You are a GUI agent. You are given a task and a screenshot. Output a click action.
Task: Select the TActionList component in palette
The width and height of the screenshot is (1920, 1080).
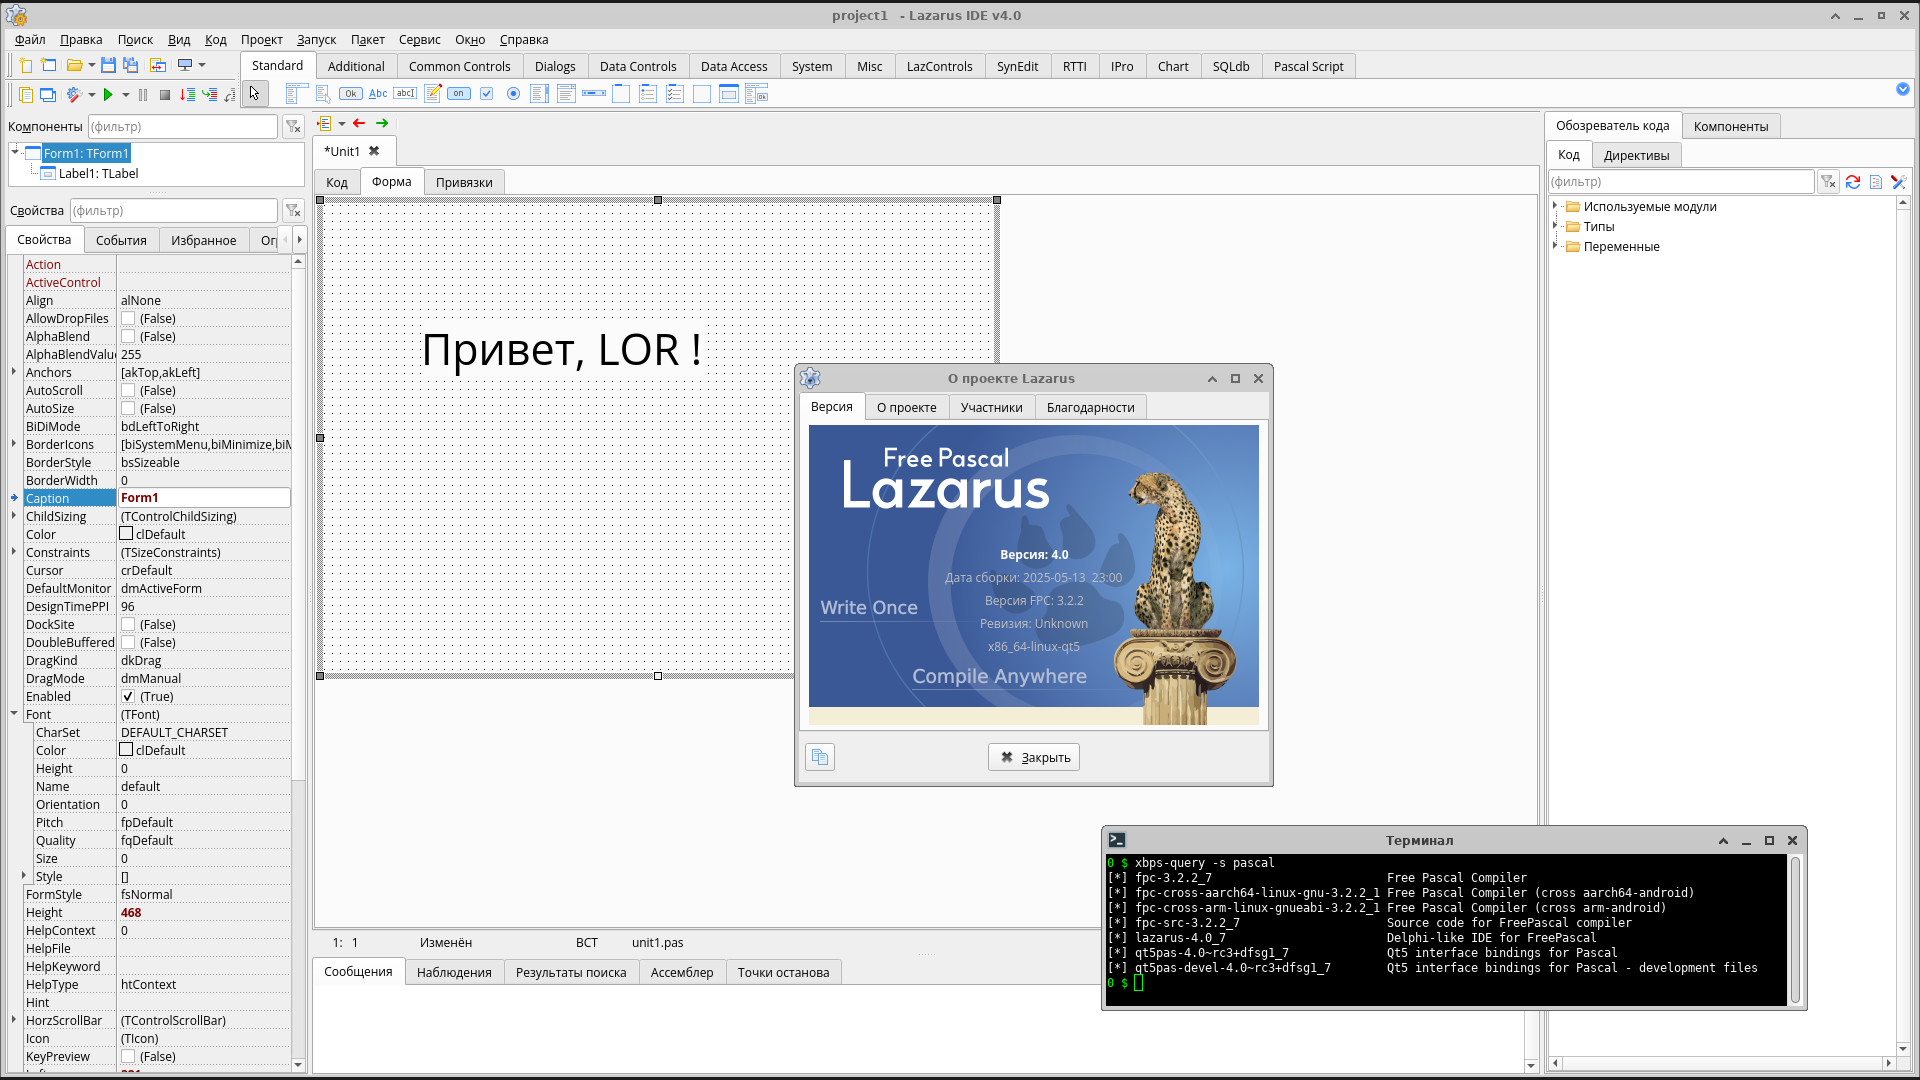[x=757, y=94]
